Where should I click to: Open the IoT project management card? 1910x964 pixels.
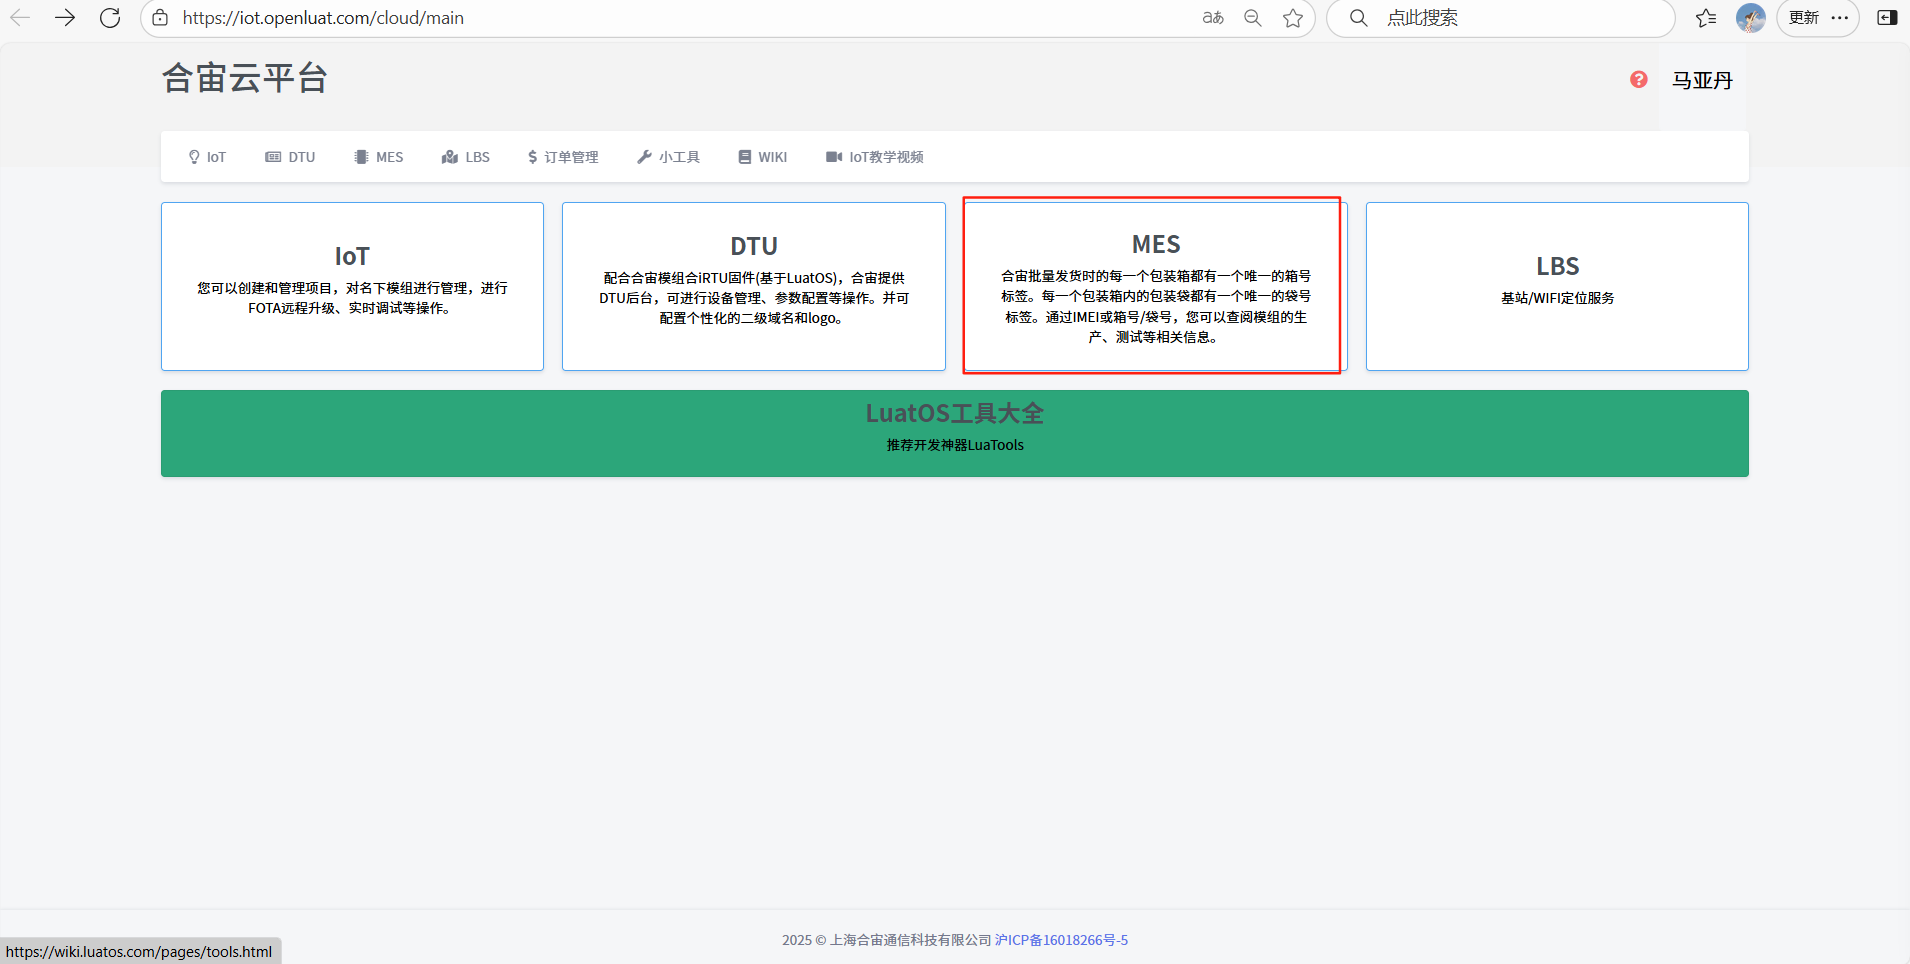tap(352, 286)
